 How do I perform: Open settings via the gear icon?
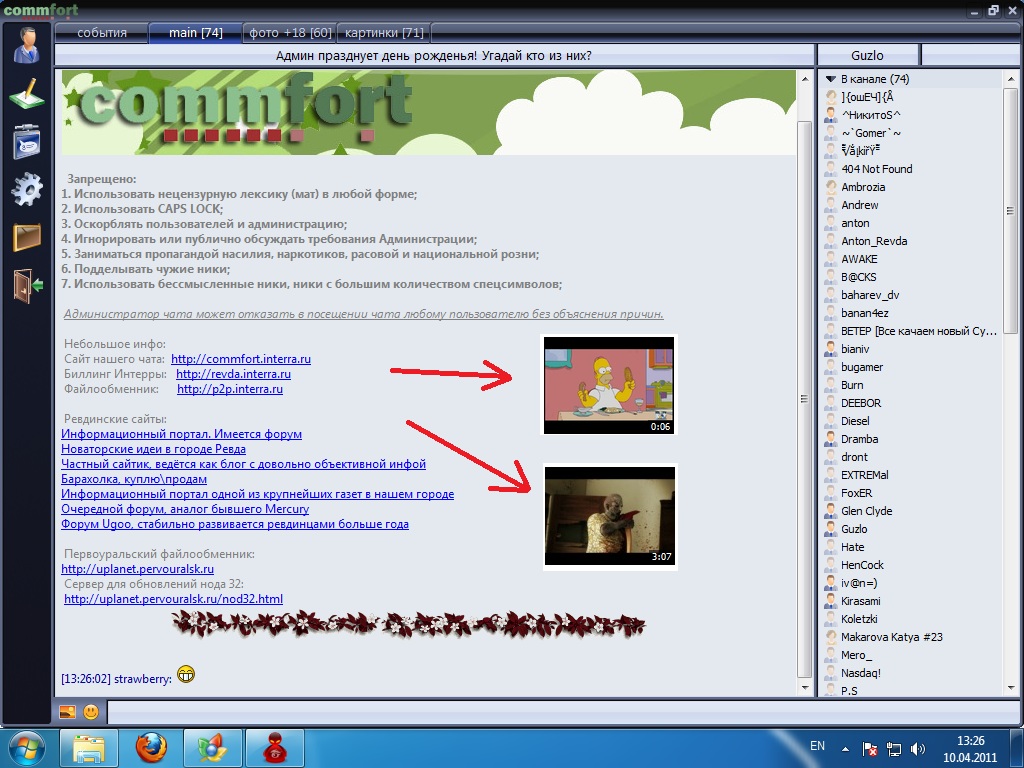26,188
